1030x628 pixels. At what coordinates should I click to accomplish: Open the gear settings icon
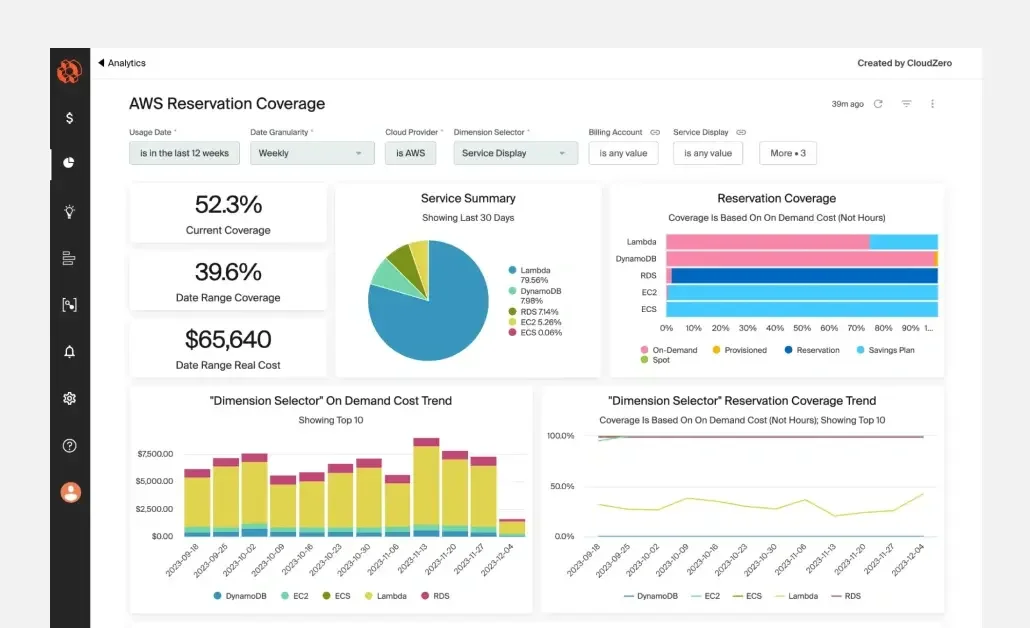coord(69,398)
